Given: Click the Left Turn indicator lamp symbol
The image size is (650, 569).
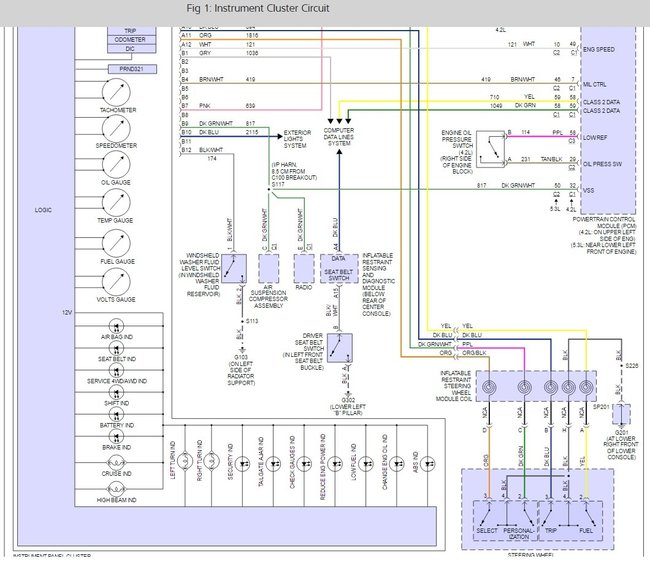Looking at the screenshot, I should click(185, 461).
